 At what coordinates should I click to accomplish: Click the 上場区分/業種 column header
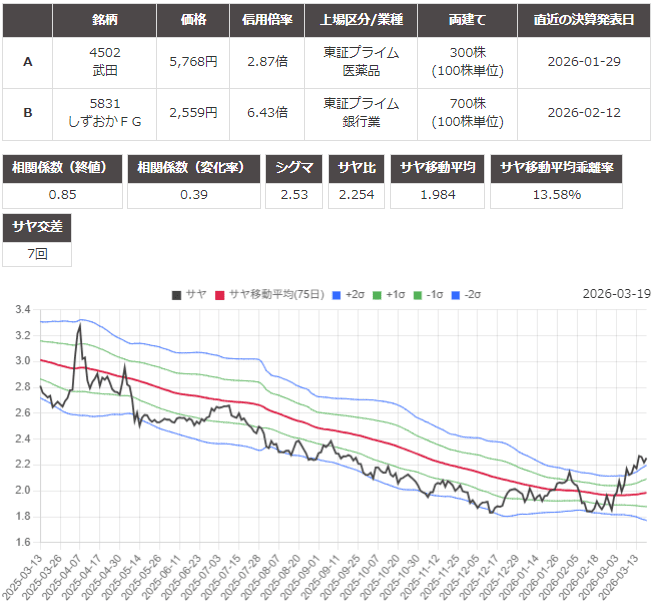pos(361,20)
